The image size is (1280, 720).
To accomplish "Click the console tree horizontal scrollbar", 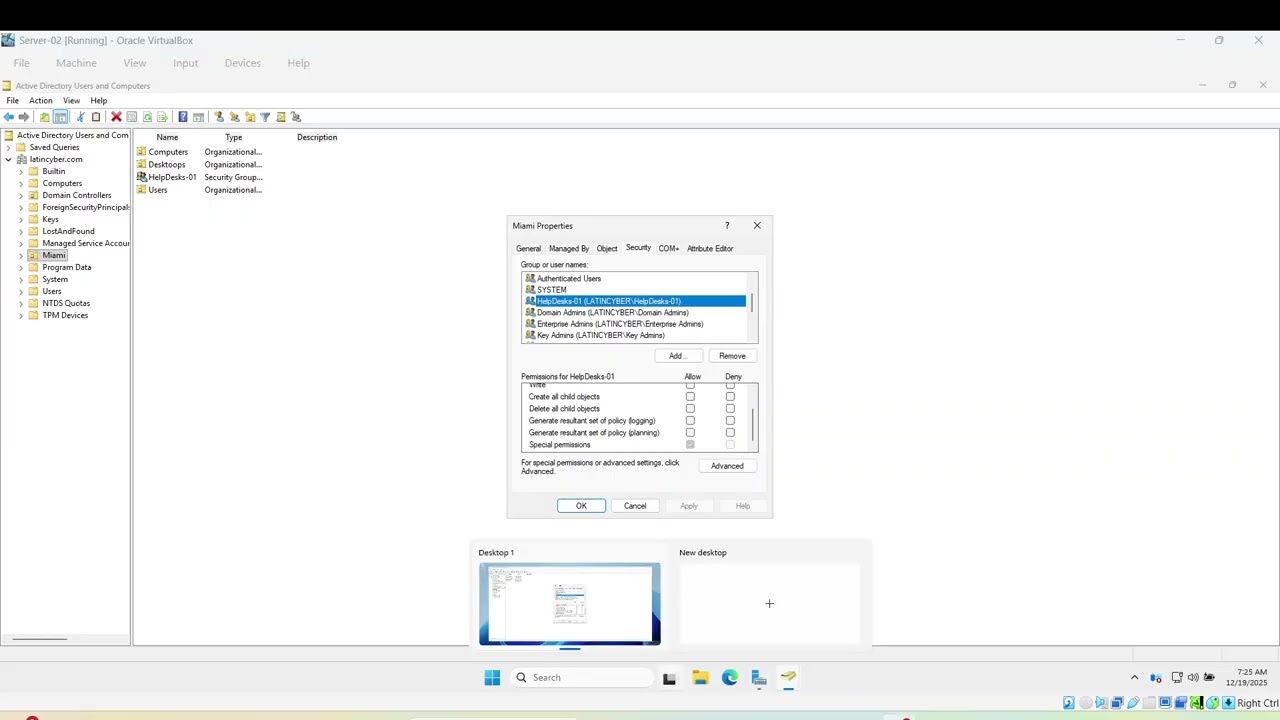I will (39, 639).
